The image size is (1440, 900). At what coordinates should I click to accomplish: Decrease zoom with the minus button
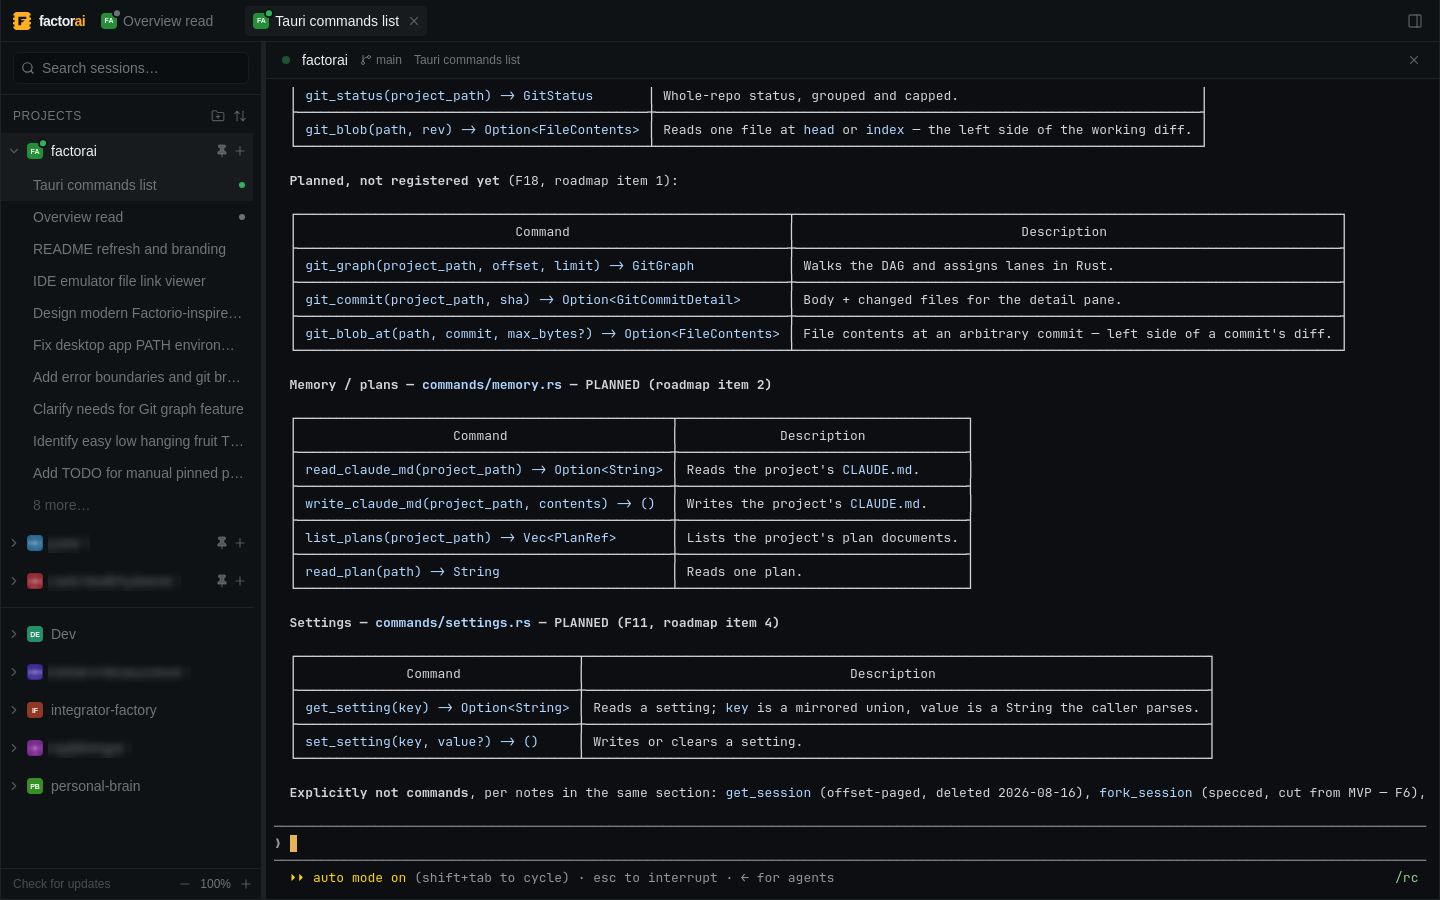coord(185,884)
